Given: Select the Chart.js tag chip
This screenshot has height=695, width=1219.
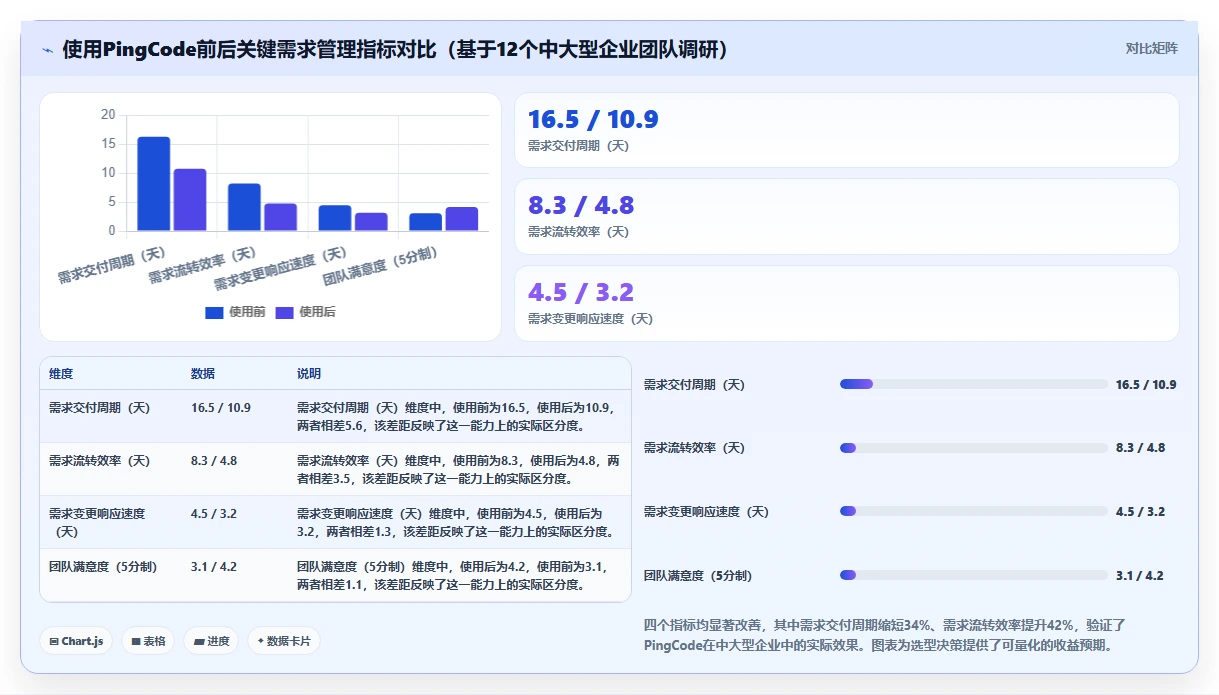Looking at the screenshot, I should (76, 641).
